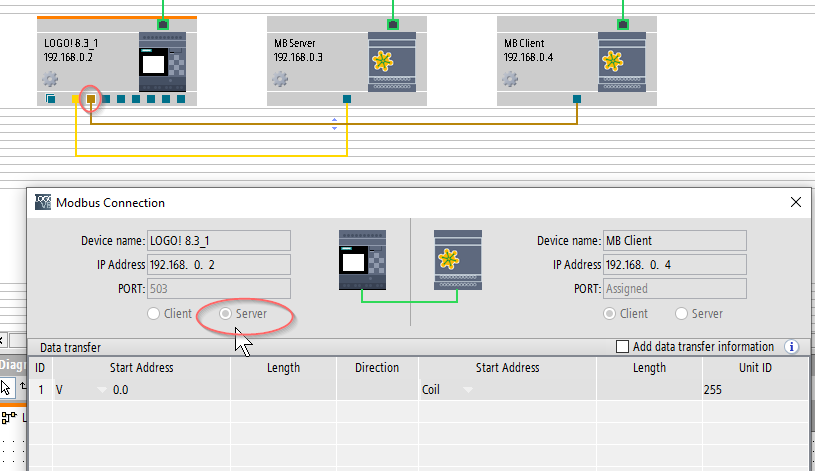Click the LOGO! module image in Modbus dialog

coord(362,260)
